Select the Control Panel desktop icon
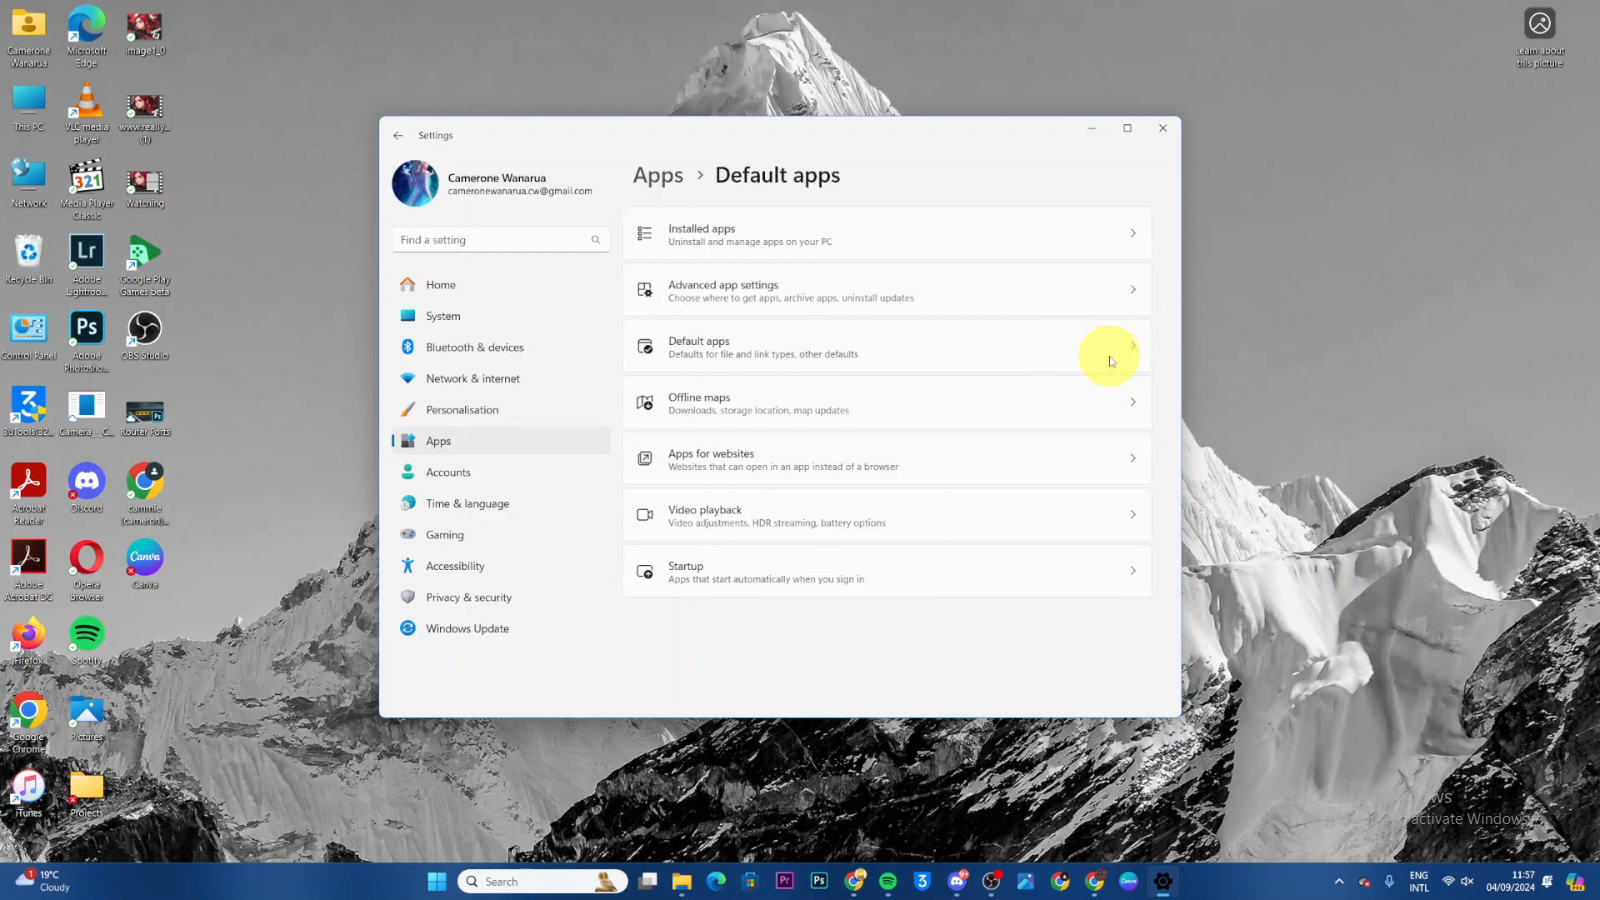1600x900 pixels. 28,336
